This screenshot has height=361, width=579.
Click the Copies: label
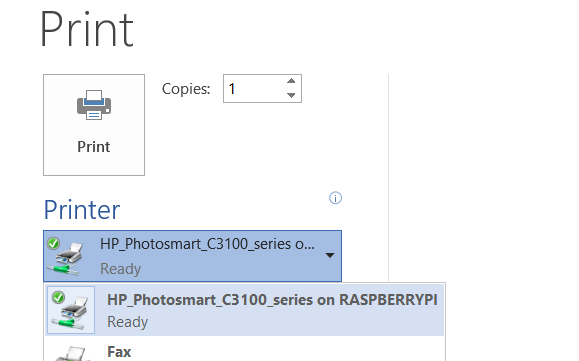pos(186,89)
